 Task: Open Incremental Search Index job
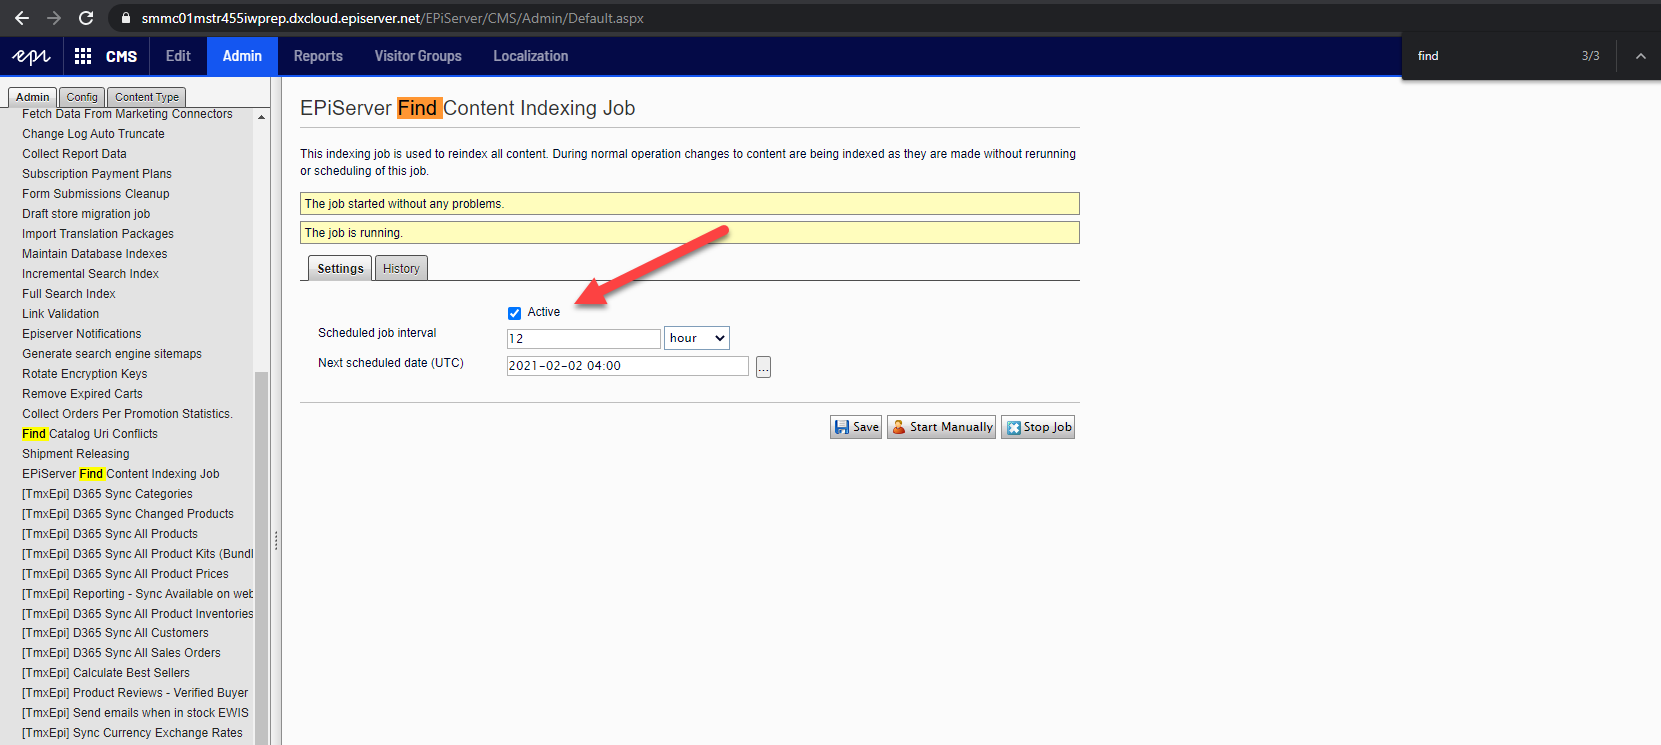(90, 274)
